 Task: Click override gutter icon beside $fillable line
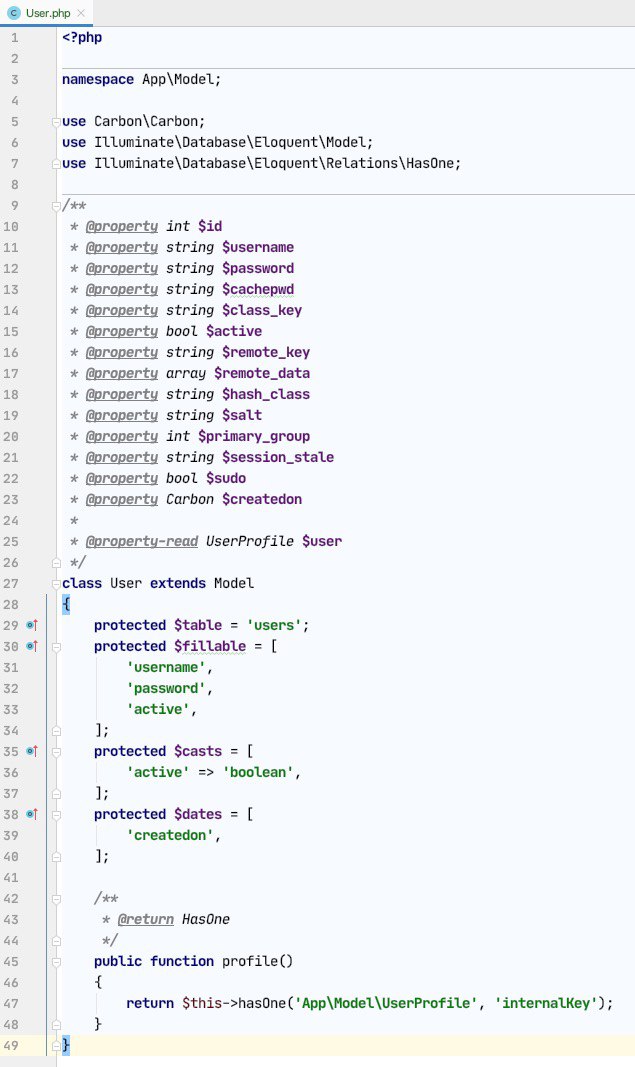[x=32, y=646]
